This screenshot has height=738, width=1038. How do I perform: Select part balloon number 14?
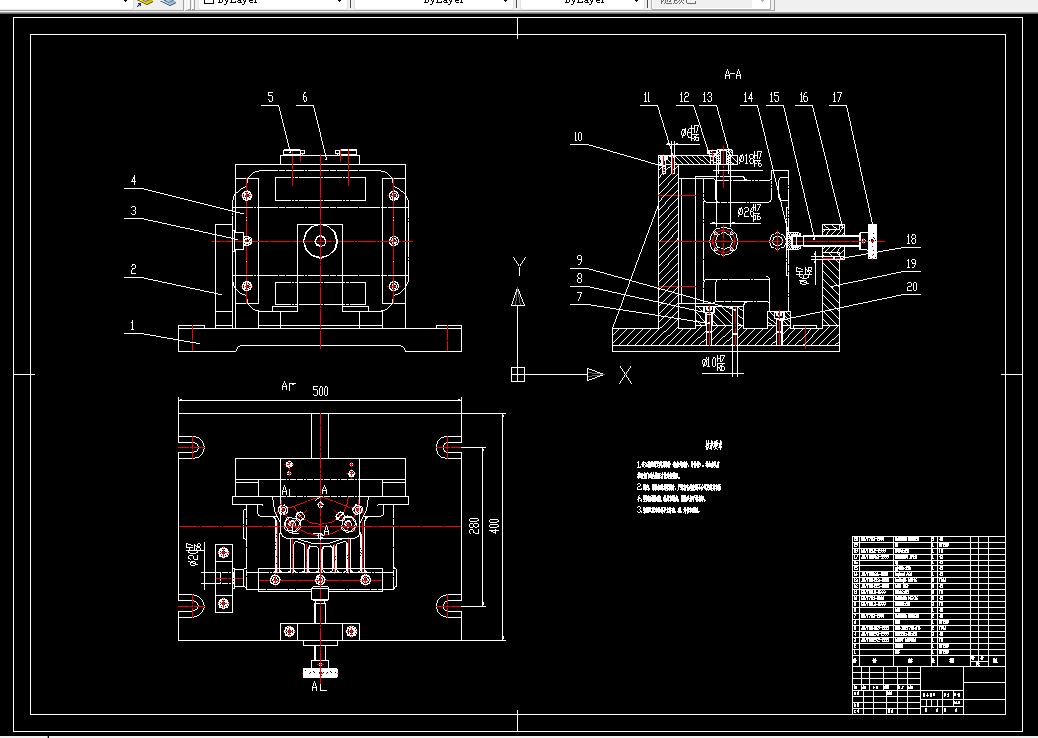click(x=748, y=97)
